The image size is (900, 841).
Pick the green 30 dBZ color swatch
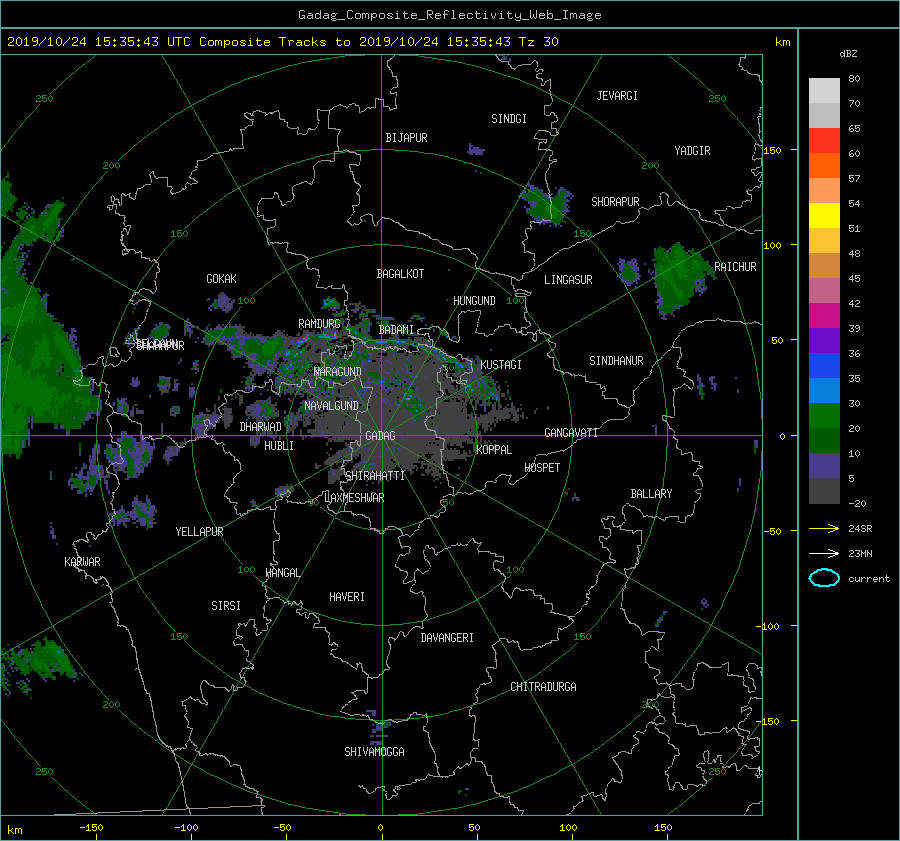(824, 415)
